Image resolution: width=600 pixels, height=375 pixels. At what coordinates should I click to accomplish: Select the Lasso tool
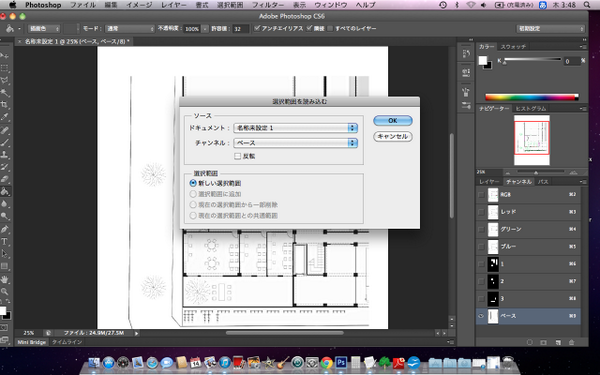point(5,80)
